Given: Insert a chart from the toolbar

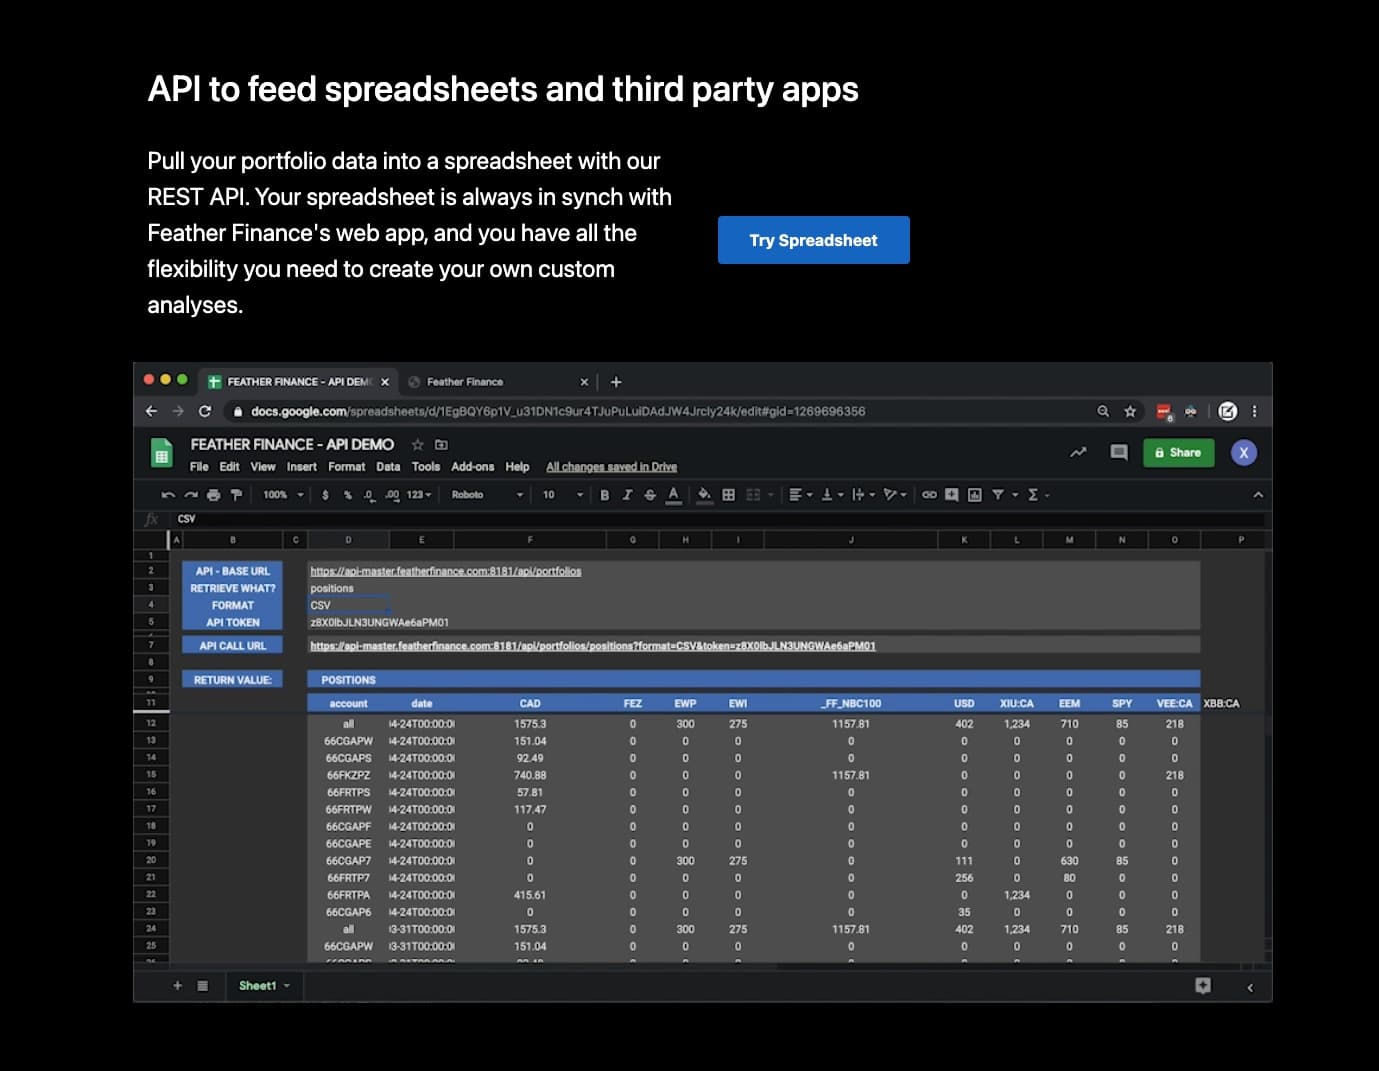Looking at the screenshot, I should 974,495.
